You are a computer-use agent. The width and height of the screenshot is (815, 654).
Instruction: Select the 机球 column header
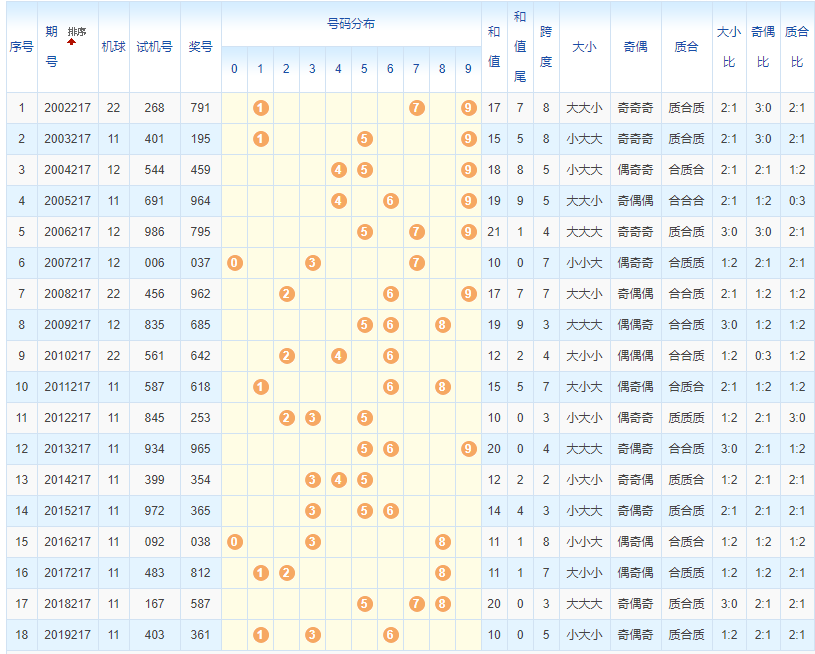point(113,47)
